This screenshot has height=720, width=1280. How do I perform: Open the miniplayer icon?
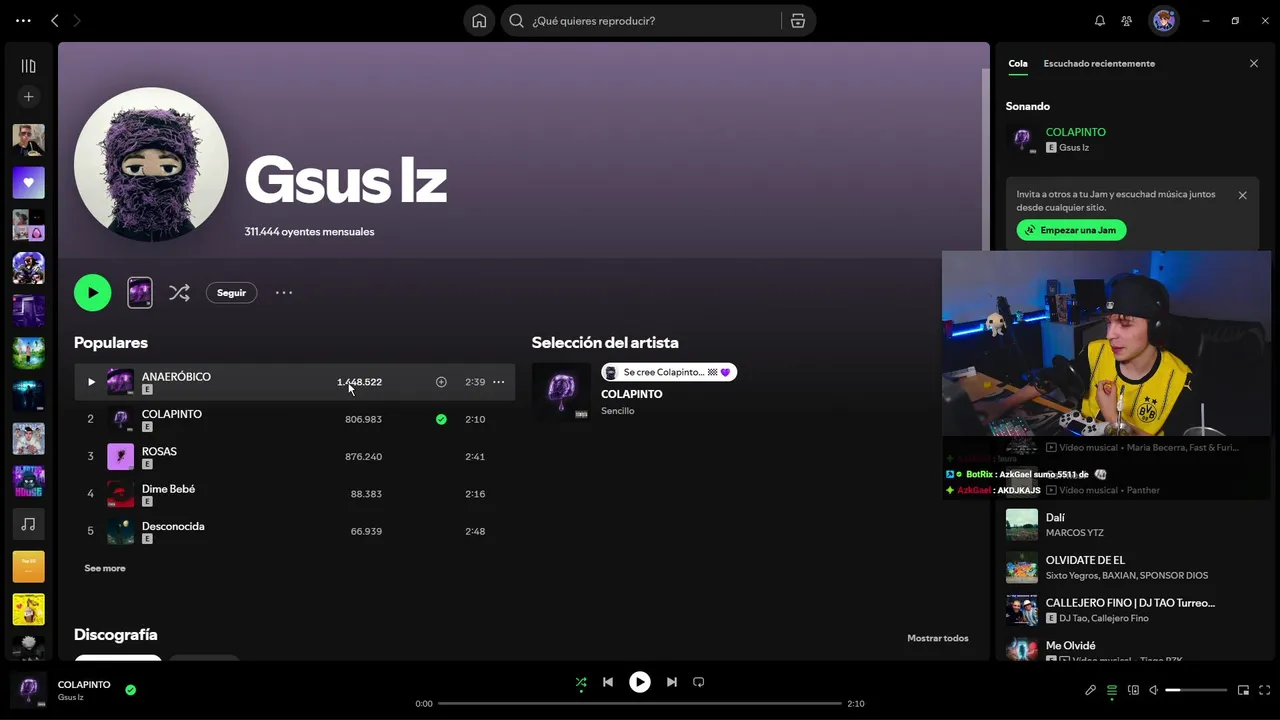tap(1244, 690)
